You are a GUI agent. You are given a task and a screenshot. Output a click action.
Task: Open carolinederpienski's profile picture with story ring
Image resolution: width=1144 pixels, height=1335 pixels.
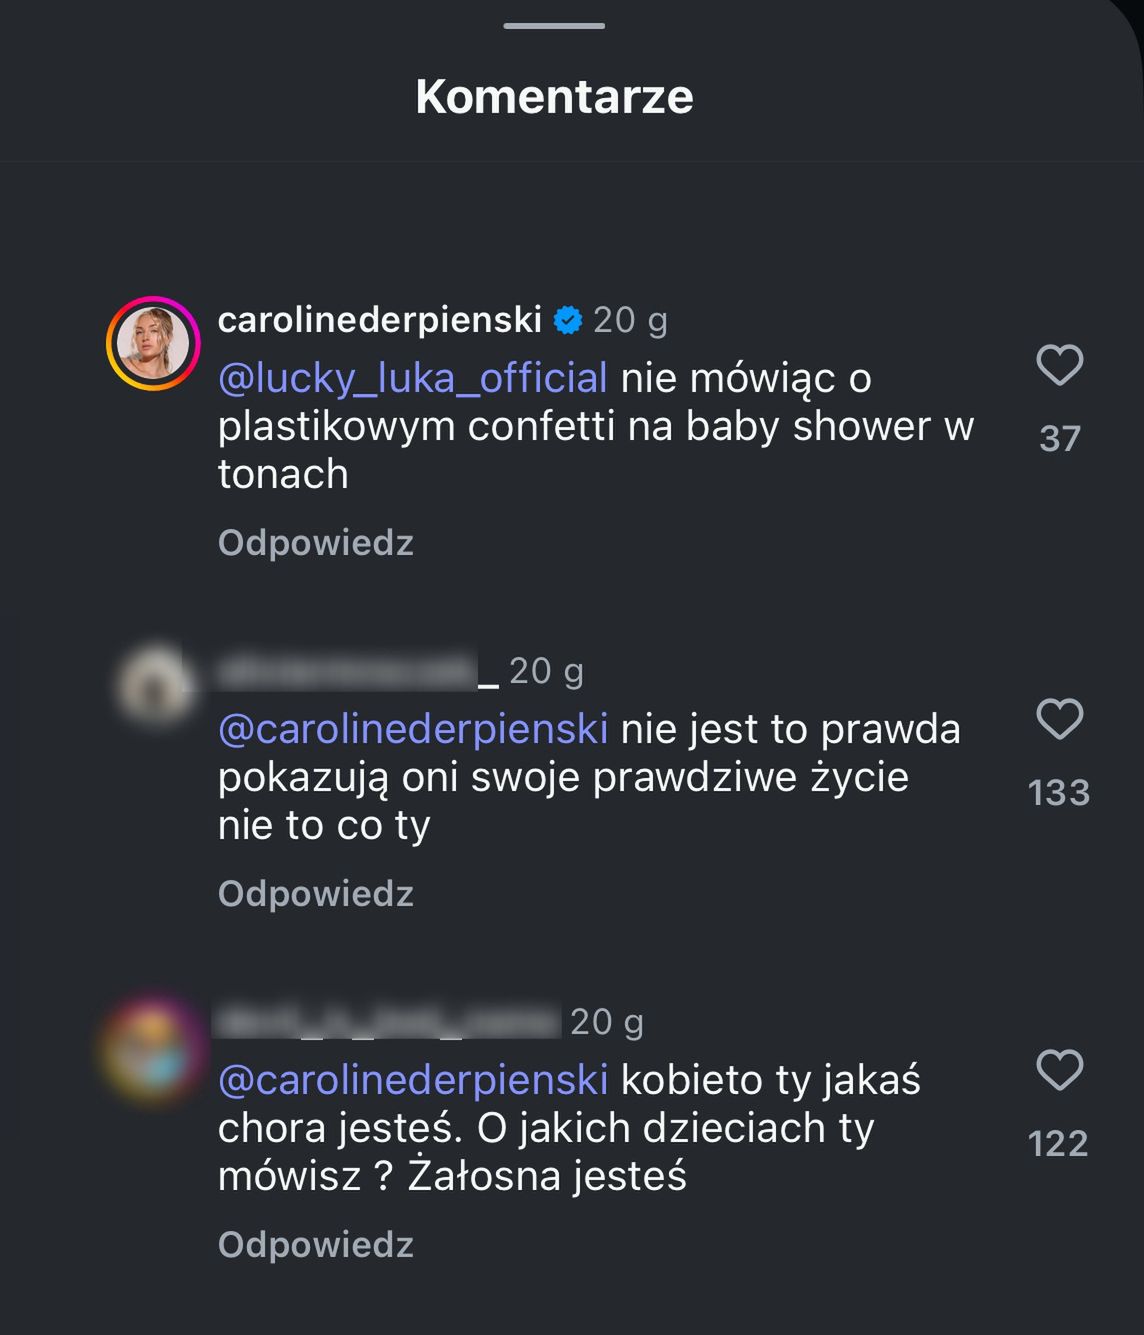[x=153, y=343]
